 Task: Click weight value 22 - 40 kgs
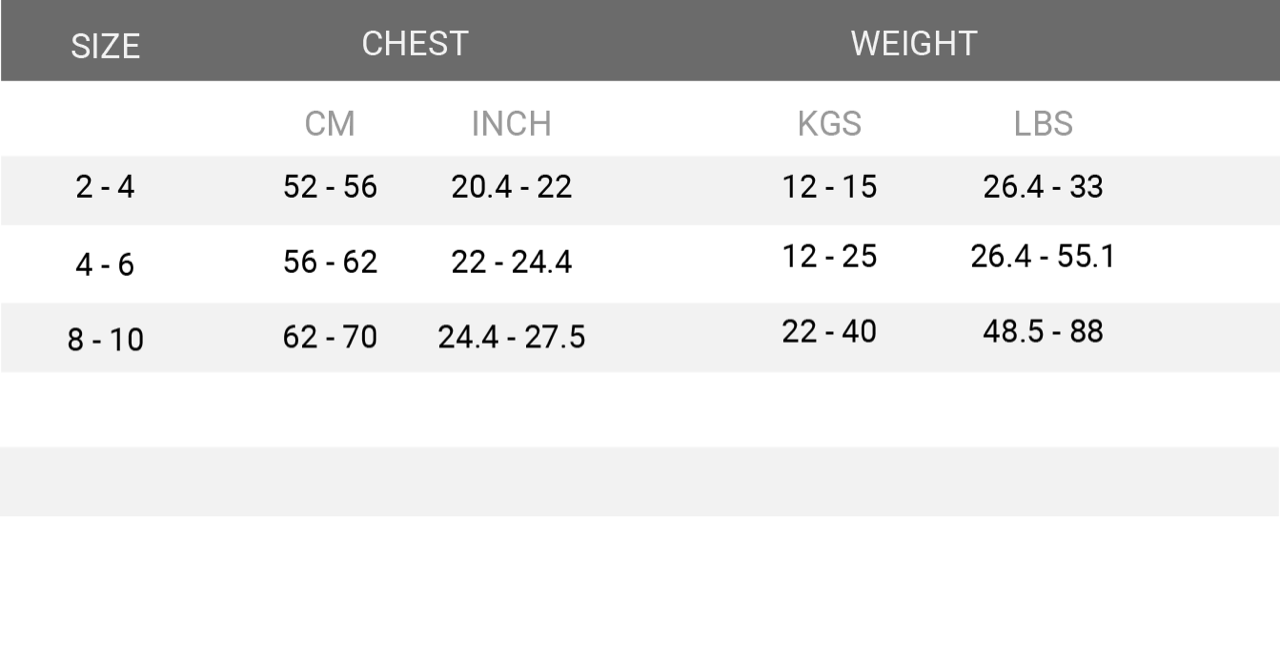coord(829,332)
